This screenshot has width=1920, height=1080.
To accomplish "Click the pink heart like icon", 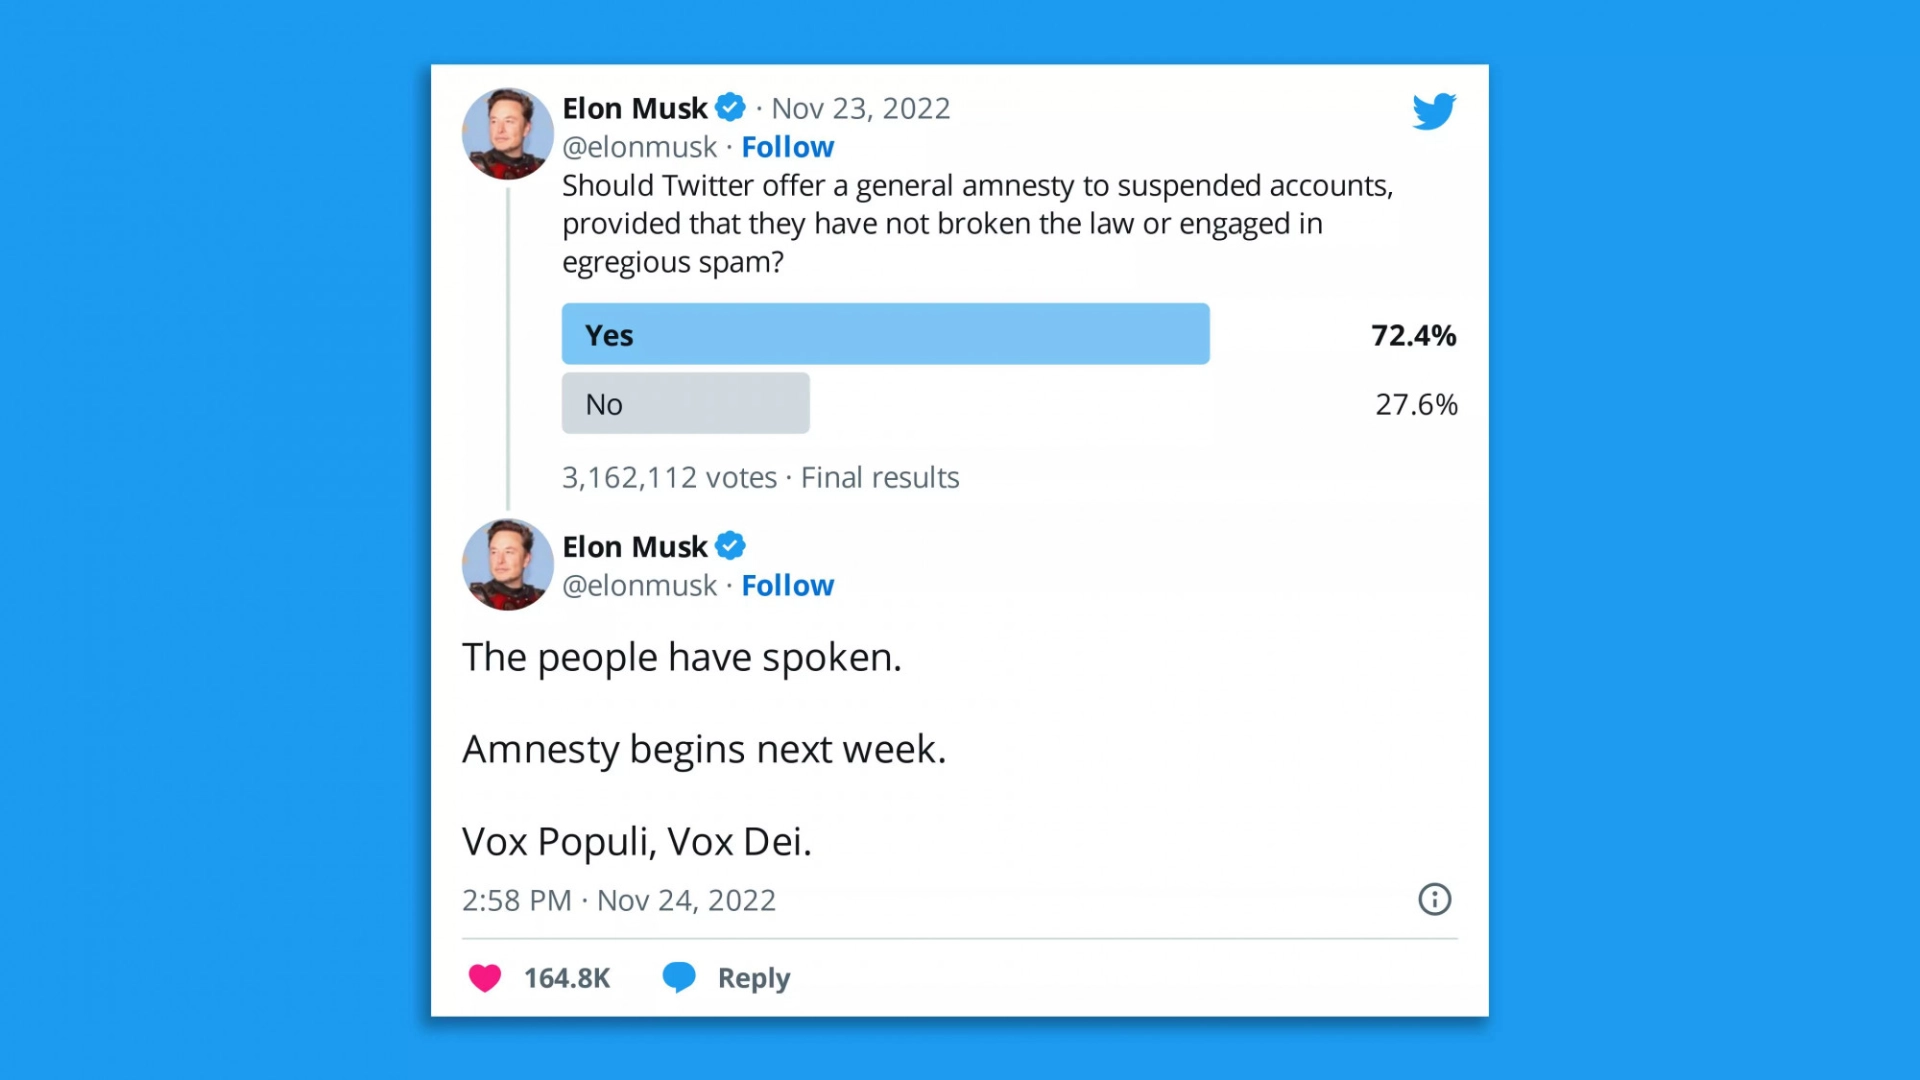I will (x=485, y=977).
